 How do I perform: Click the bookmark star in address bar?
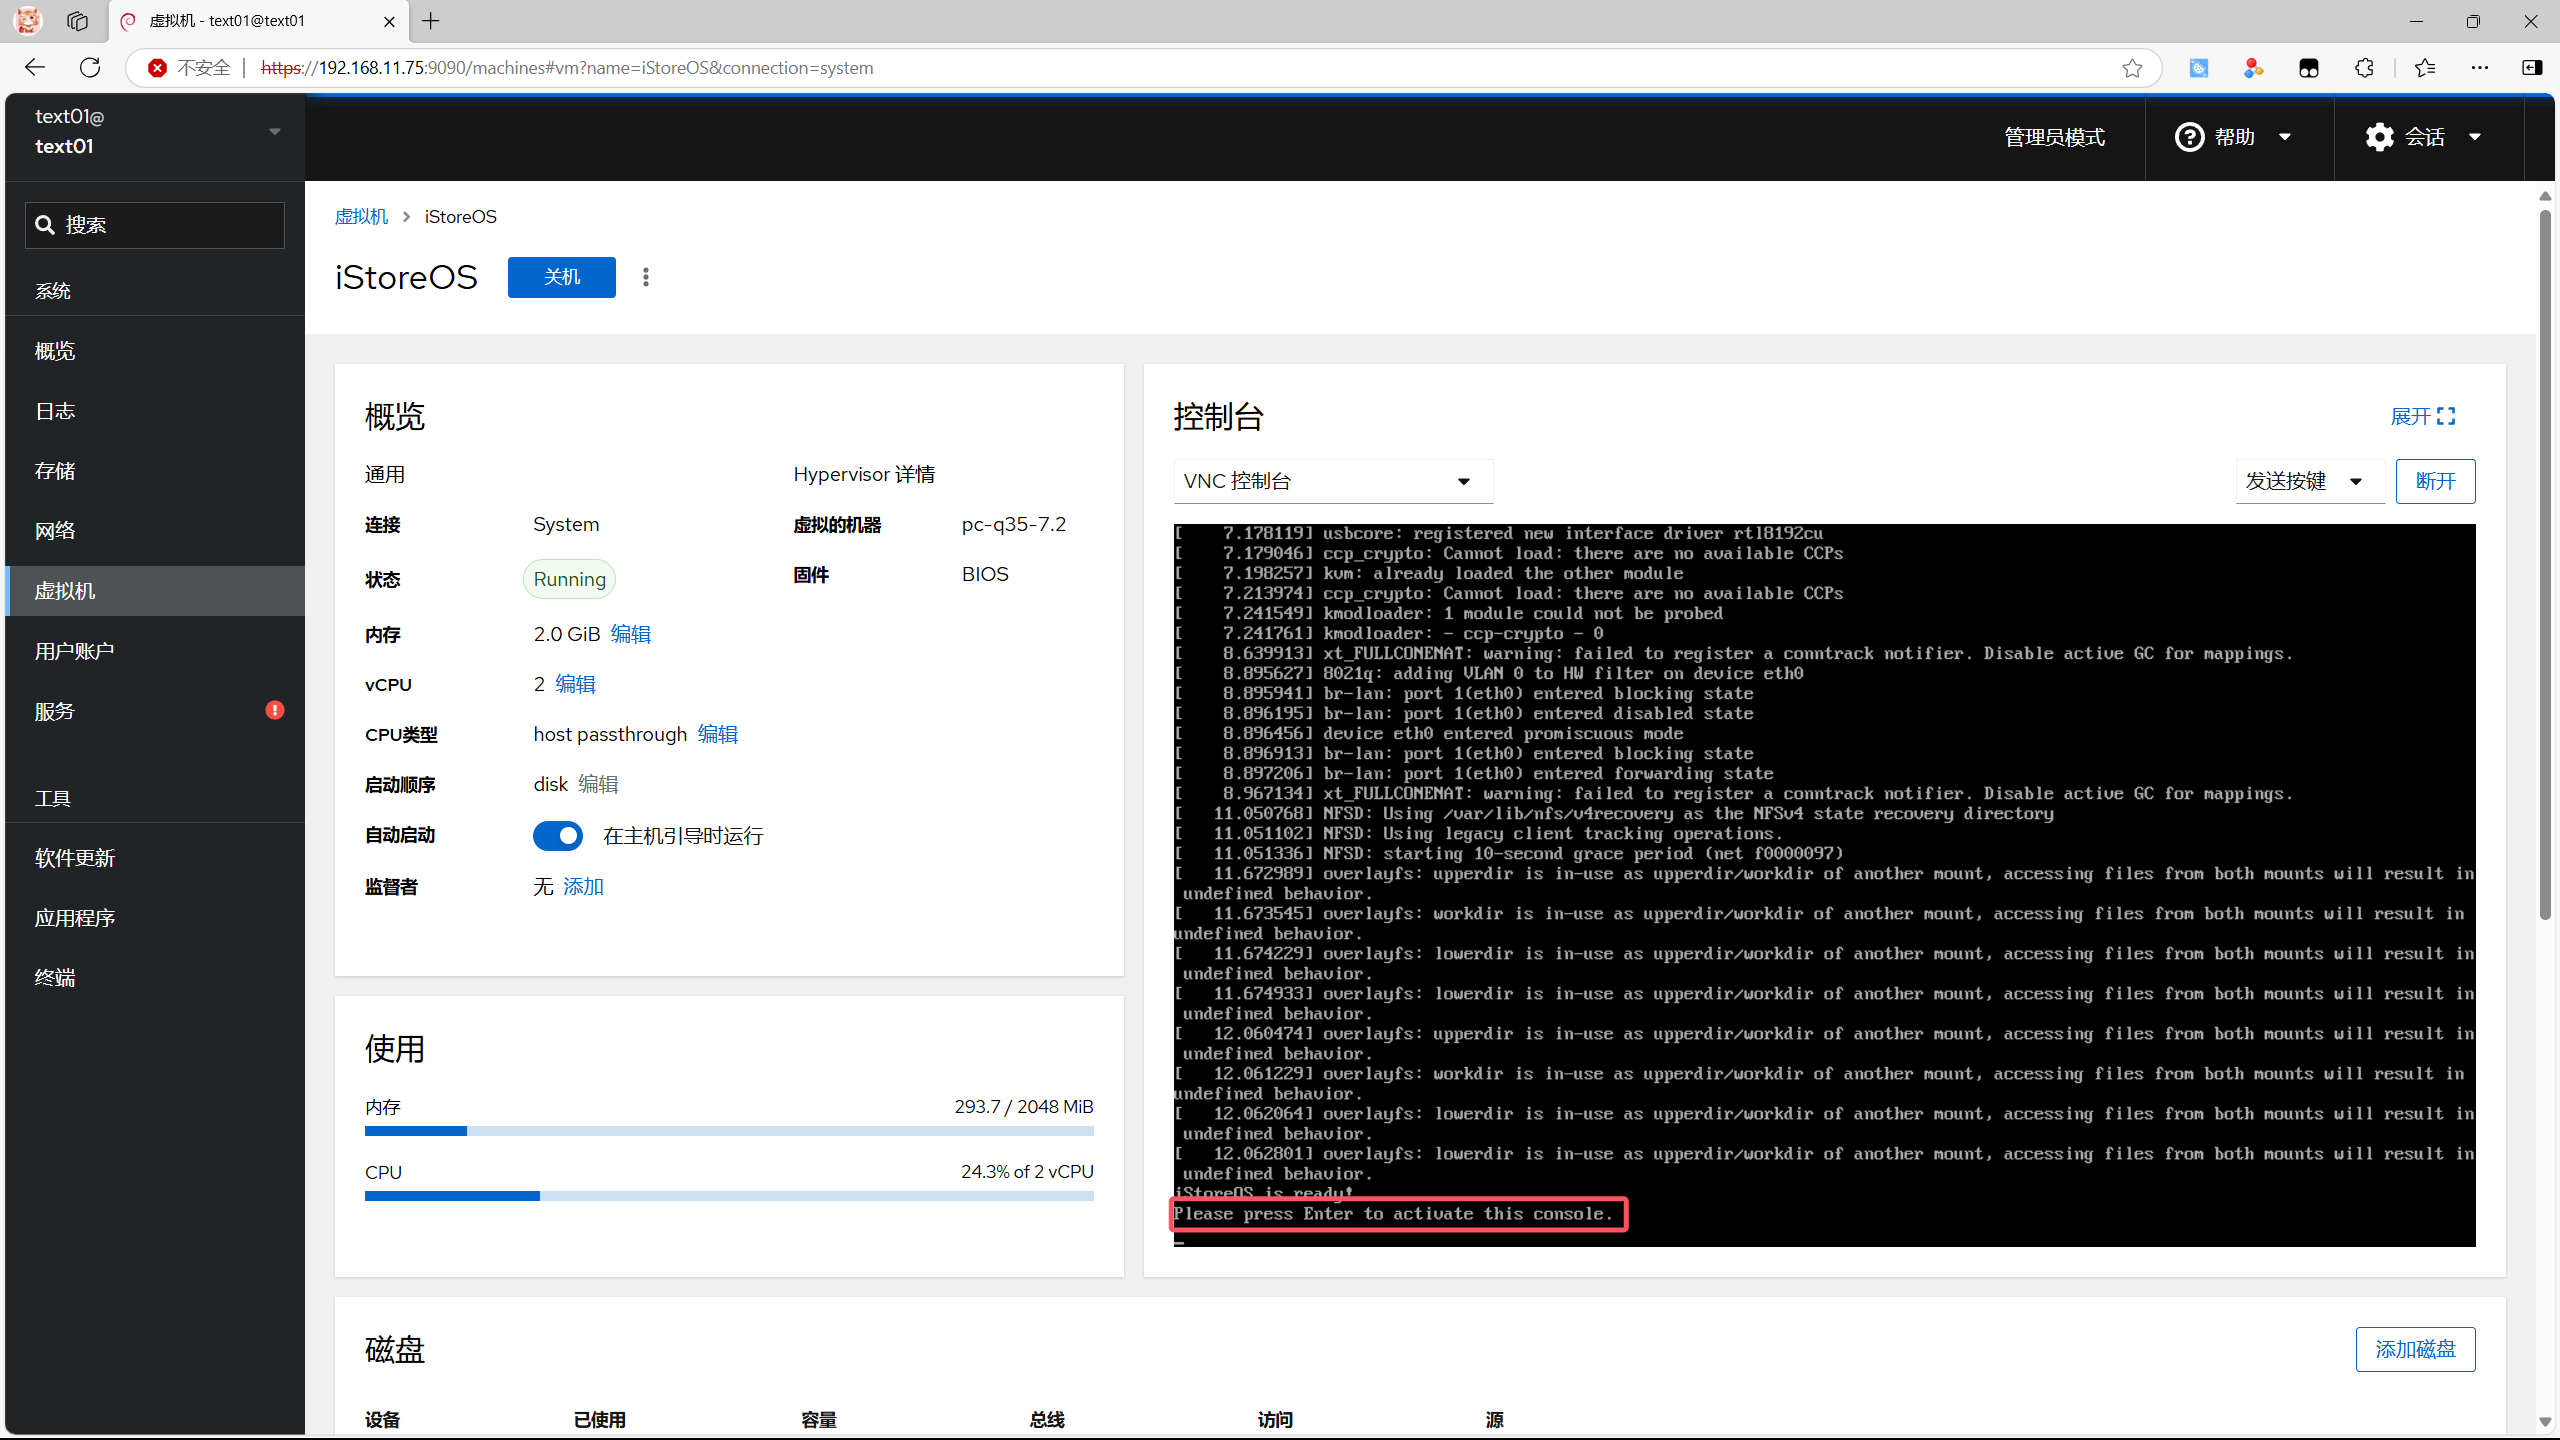click(x=2132, y=68)
